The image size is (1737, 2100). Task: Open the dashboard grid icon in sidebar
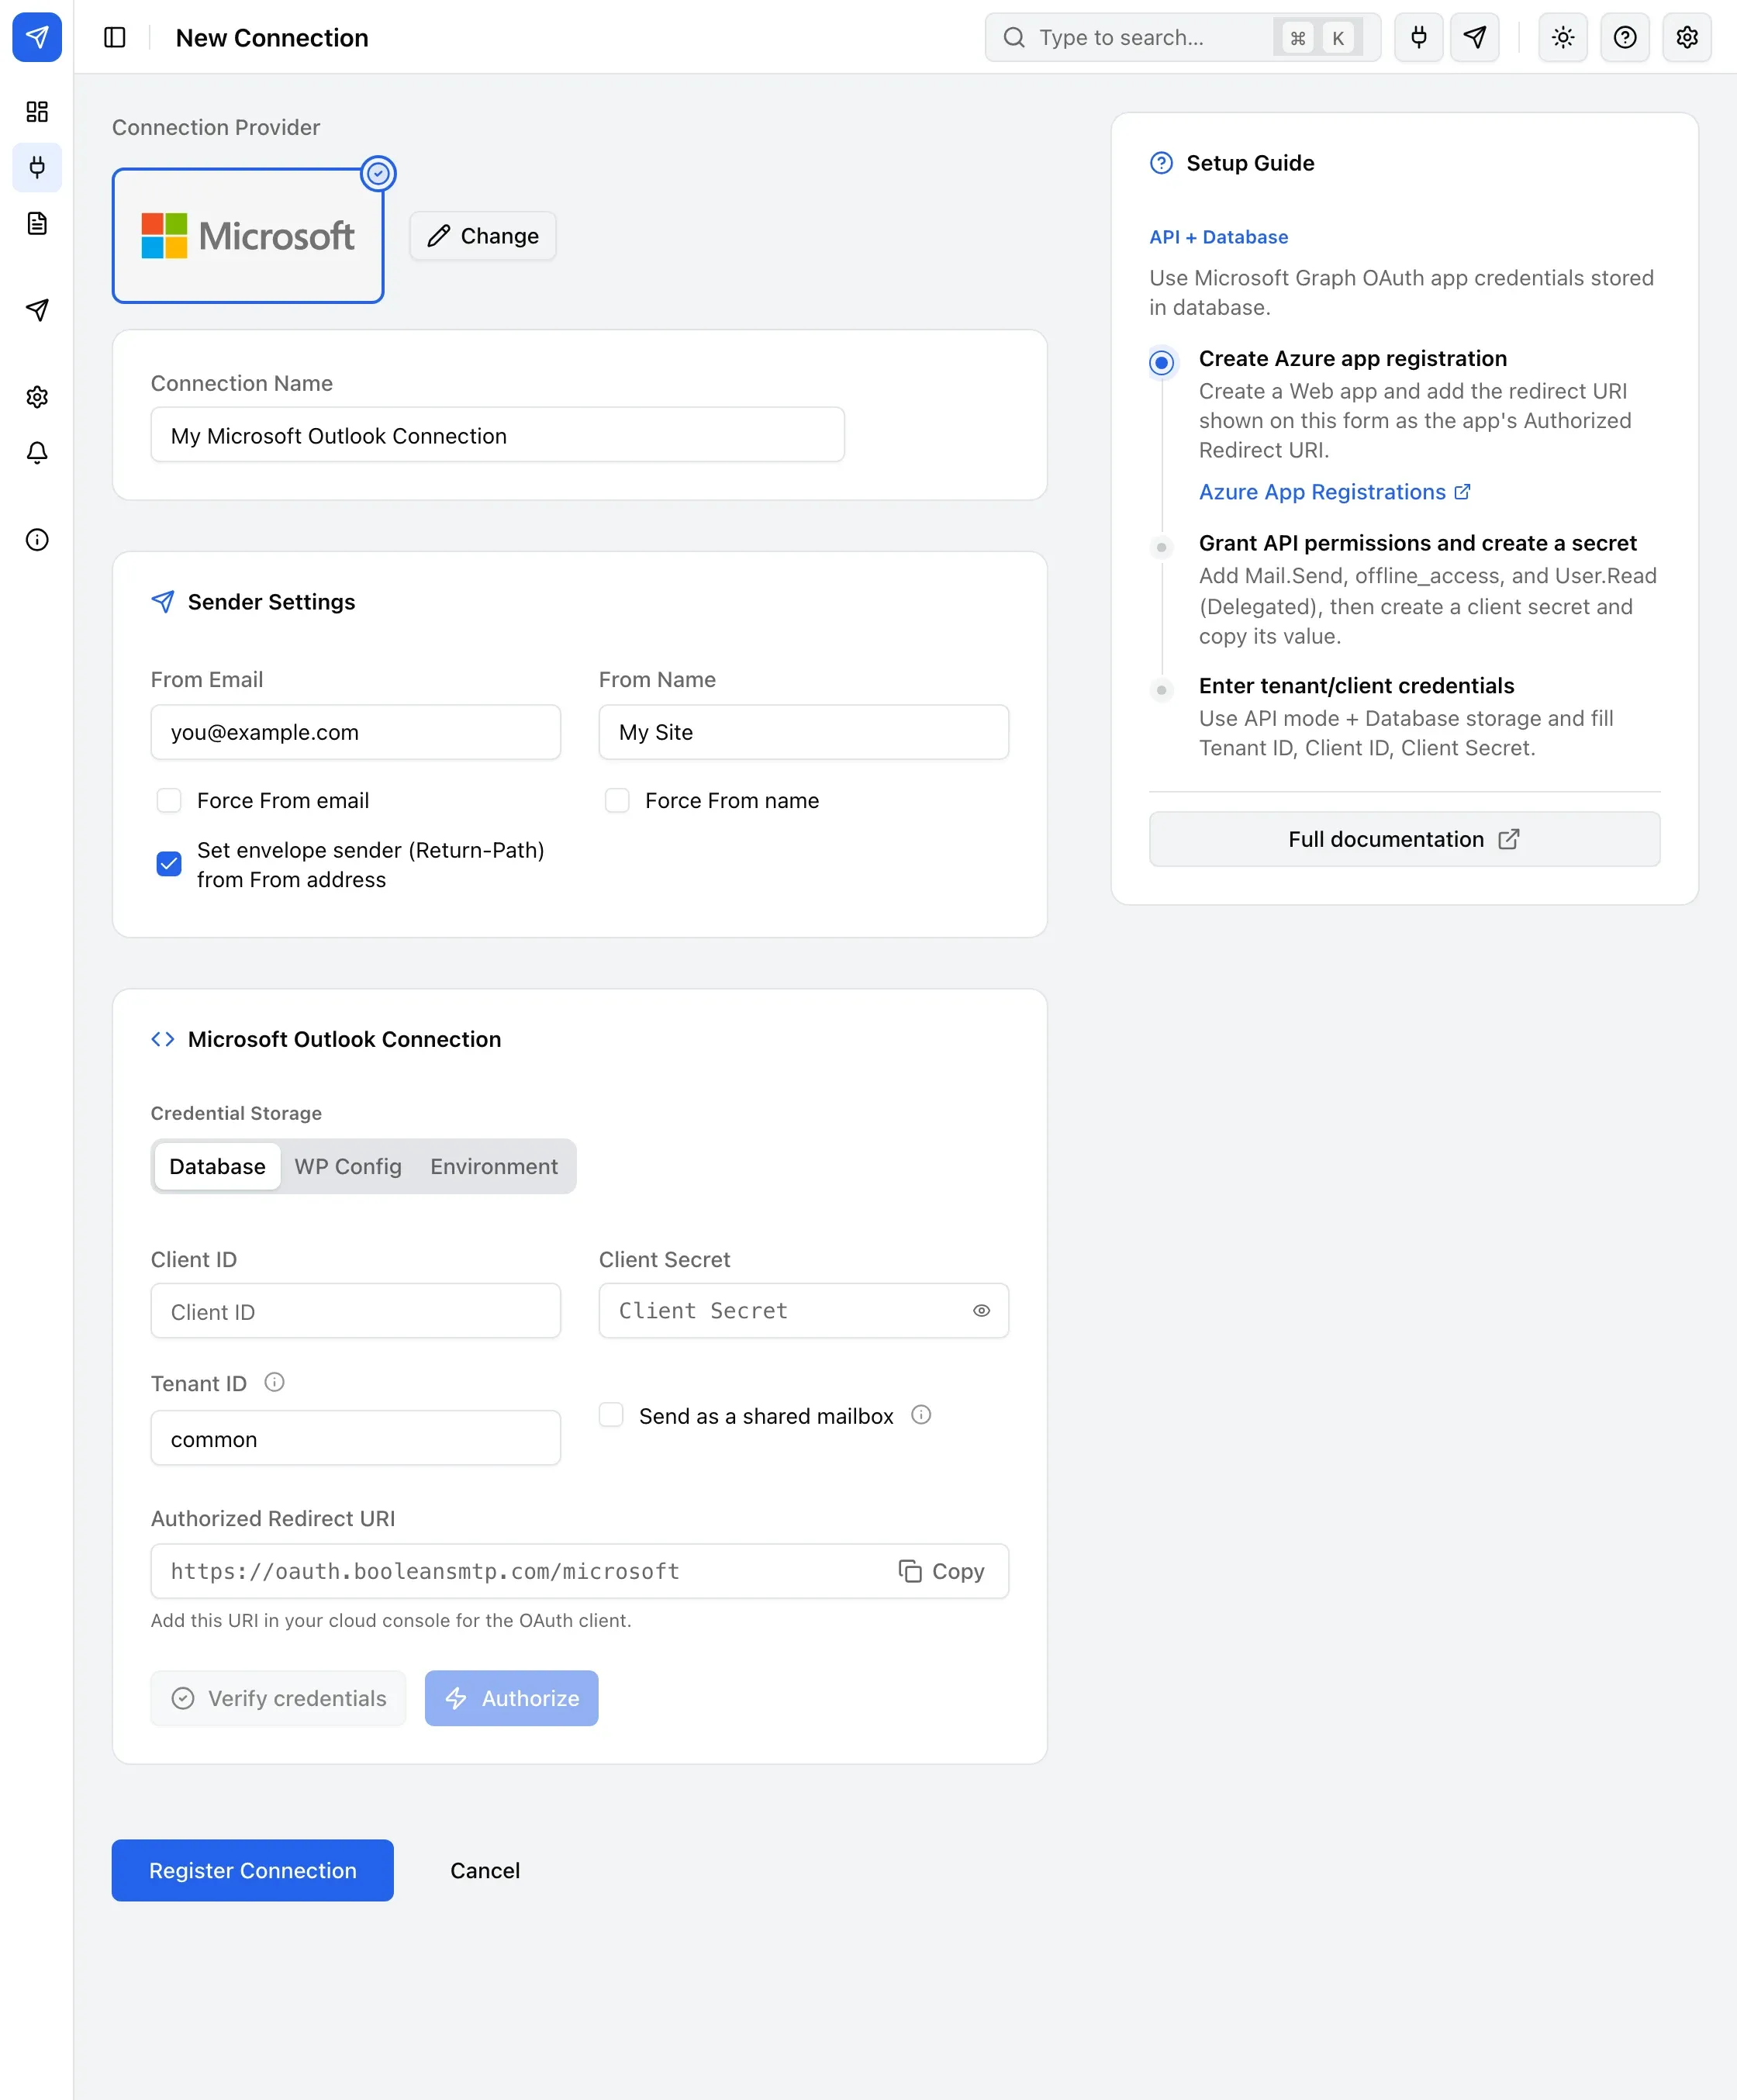[37, 111]
